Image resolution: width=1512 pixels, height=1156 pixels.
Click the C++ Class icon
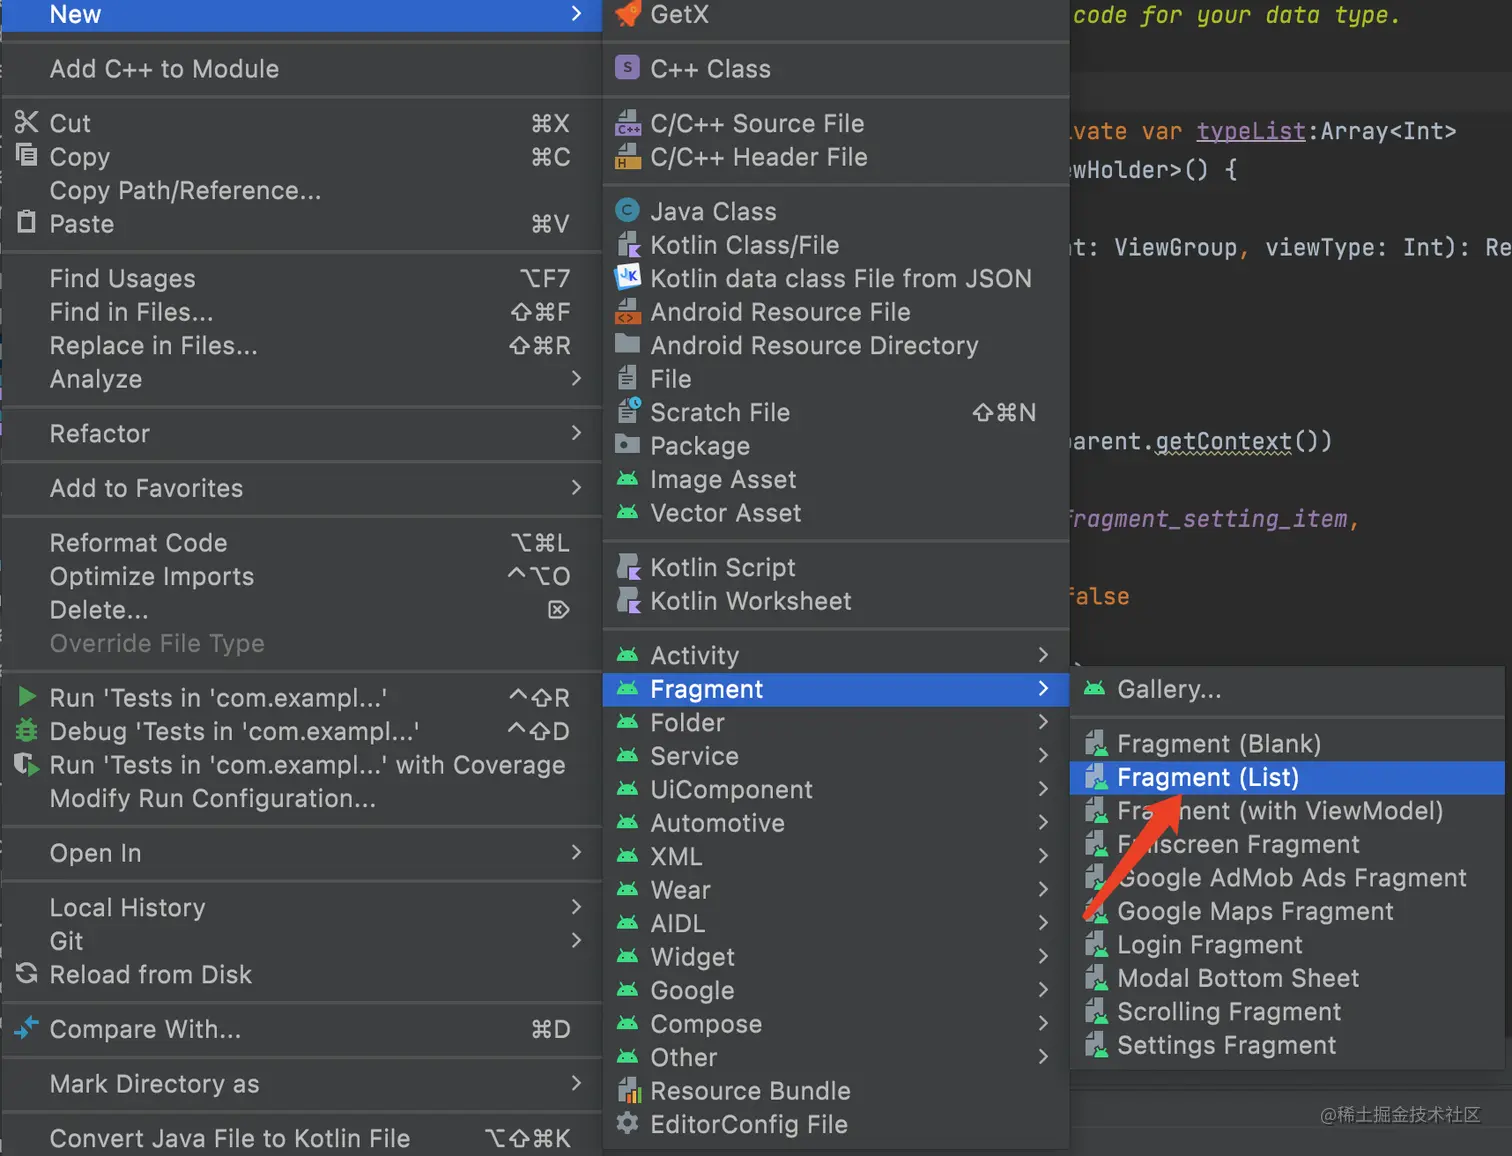click(x=627, y=68)
